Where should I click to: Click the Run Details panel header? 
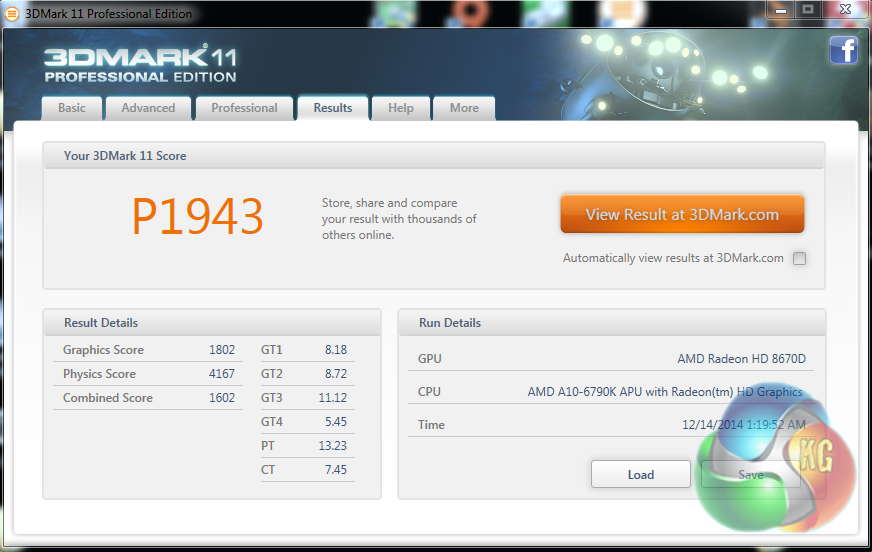612,322
